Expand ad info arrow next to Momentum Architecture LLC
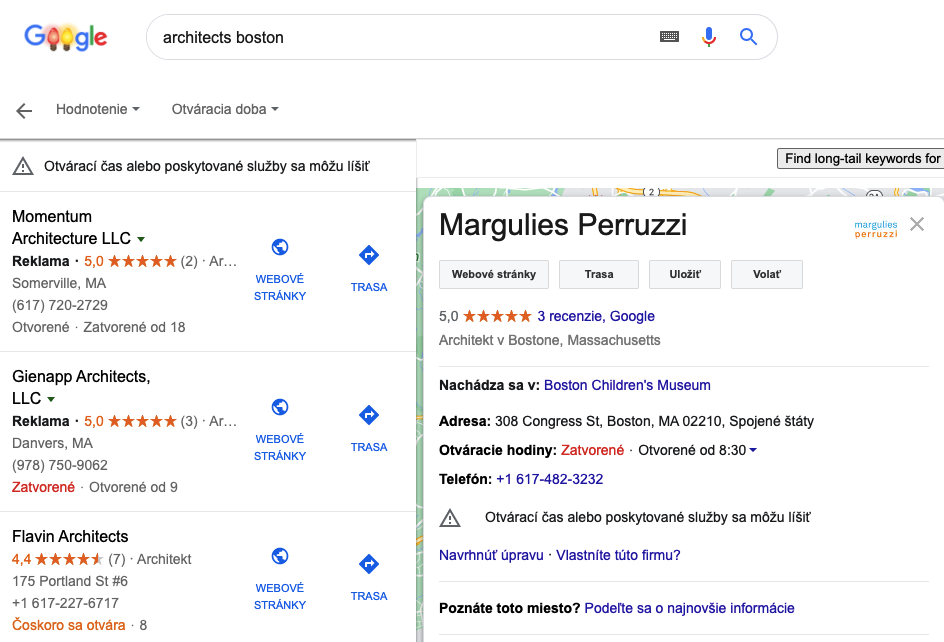 [141, 239]
